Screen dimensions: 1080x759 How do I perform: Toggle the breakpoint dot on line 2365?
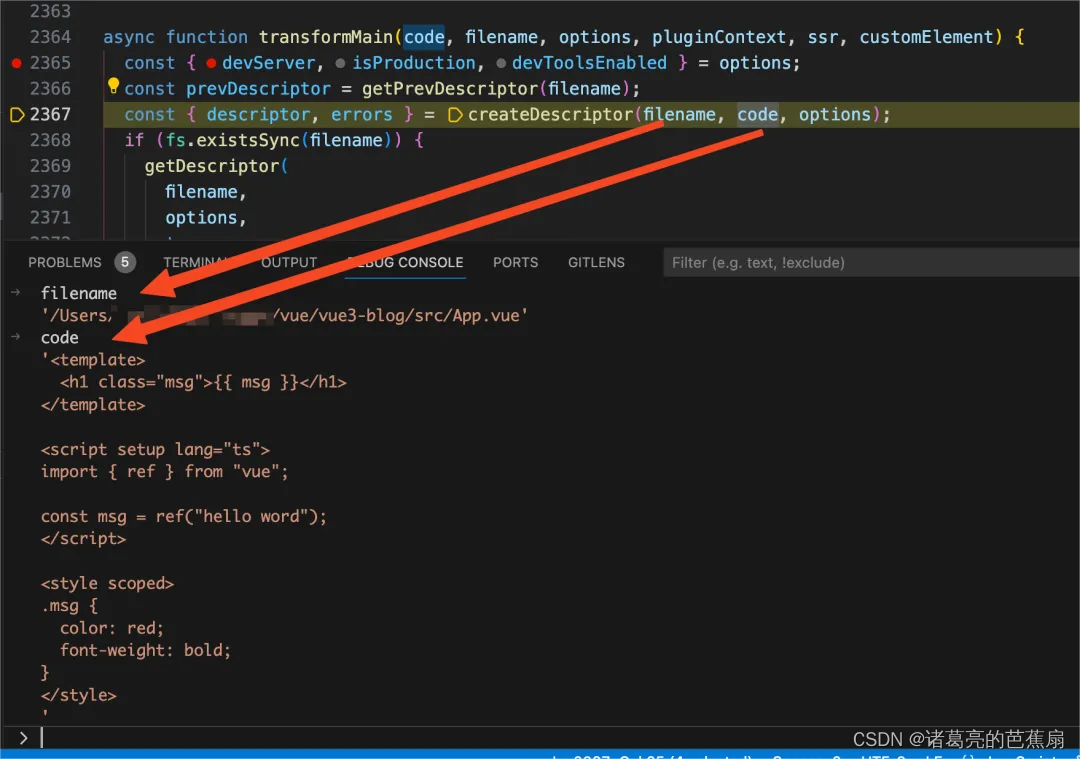[17, 63]
